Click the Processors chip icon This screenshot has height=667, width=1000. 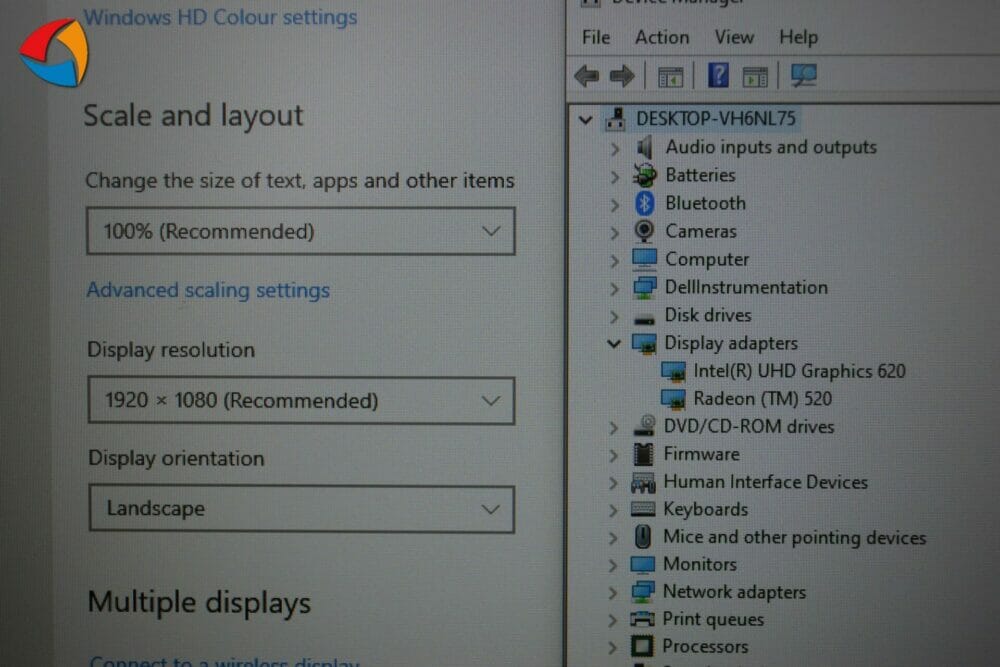(x=642, y=646)
